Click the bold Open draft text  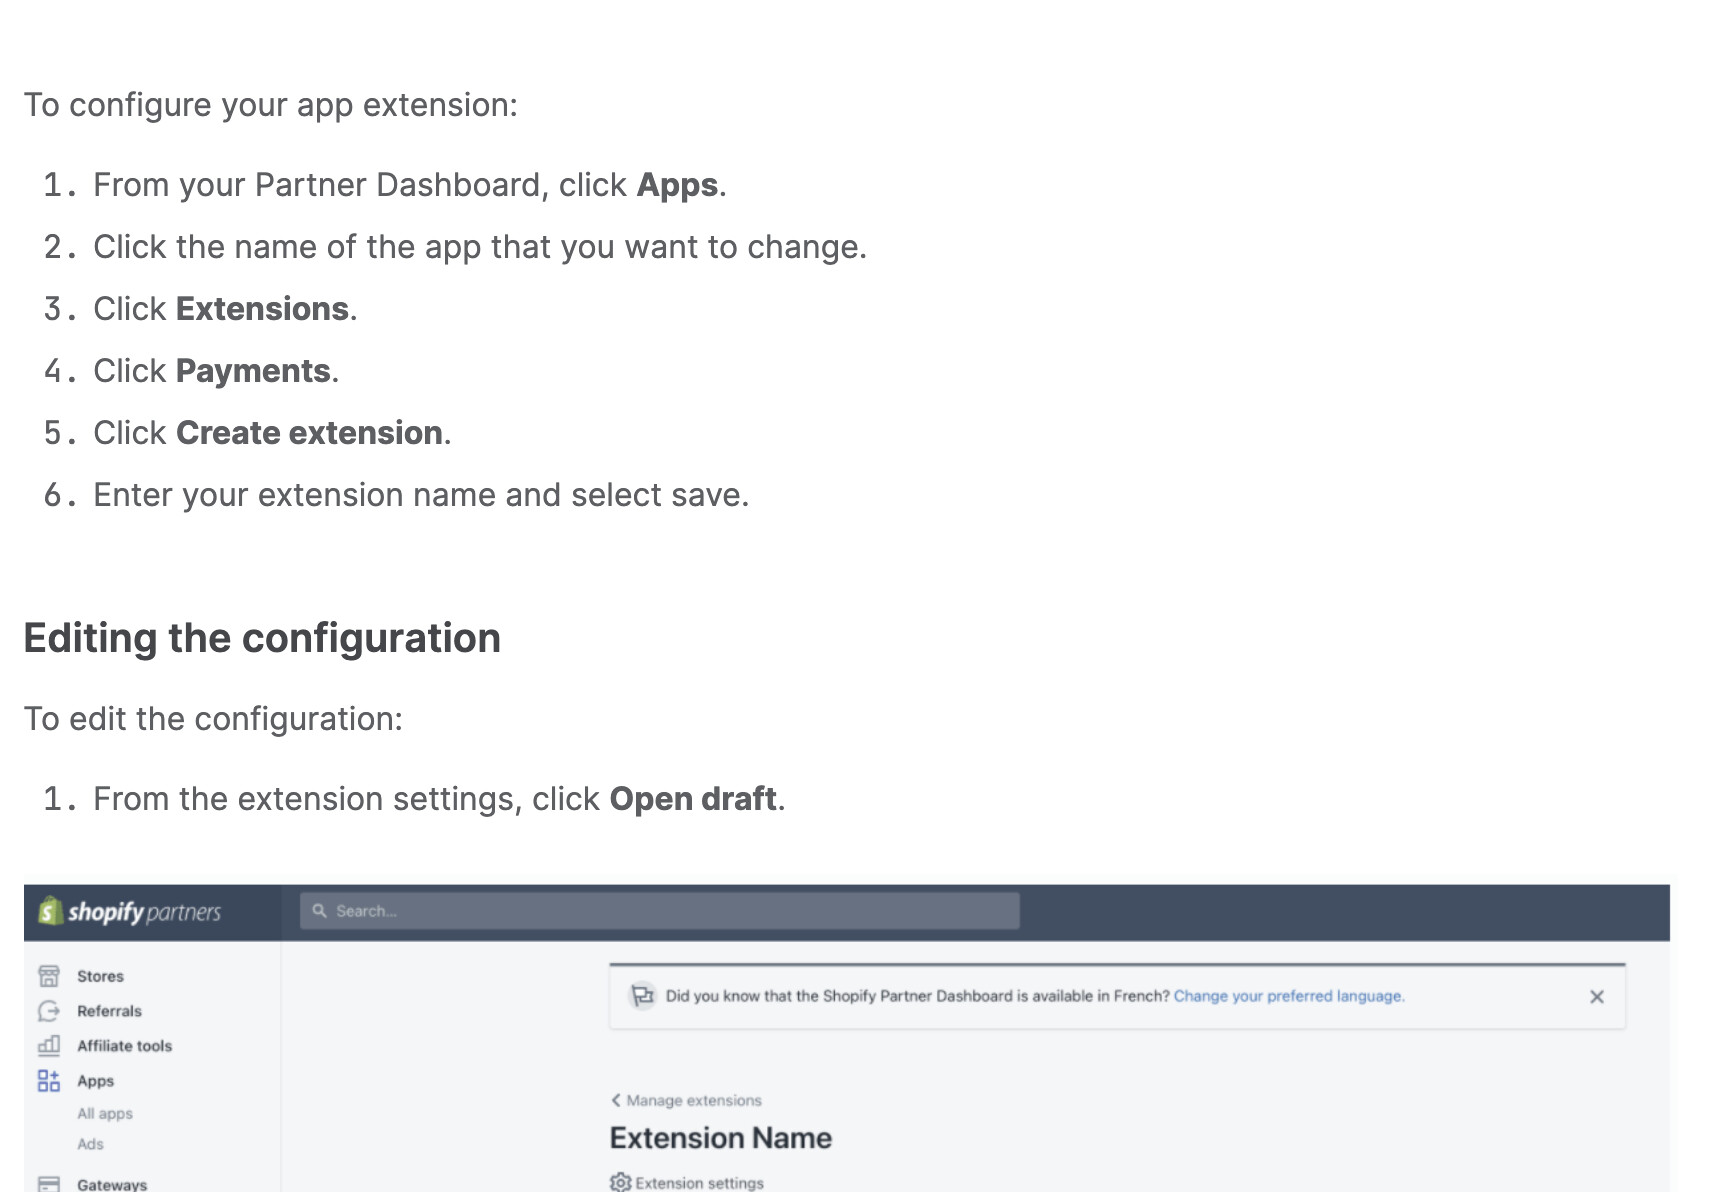pos(692,799)
